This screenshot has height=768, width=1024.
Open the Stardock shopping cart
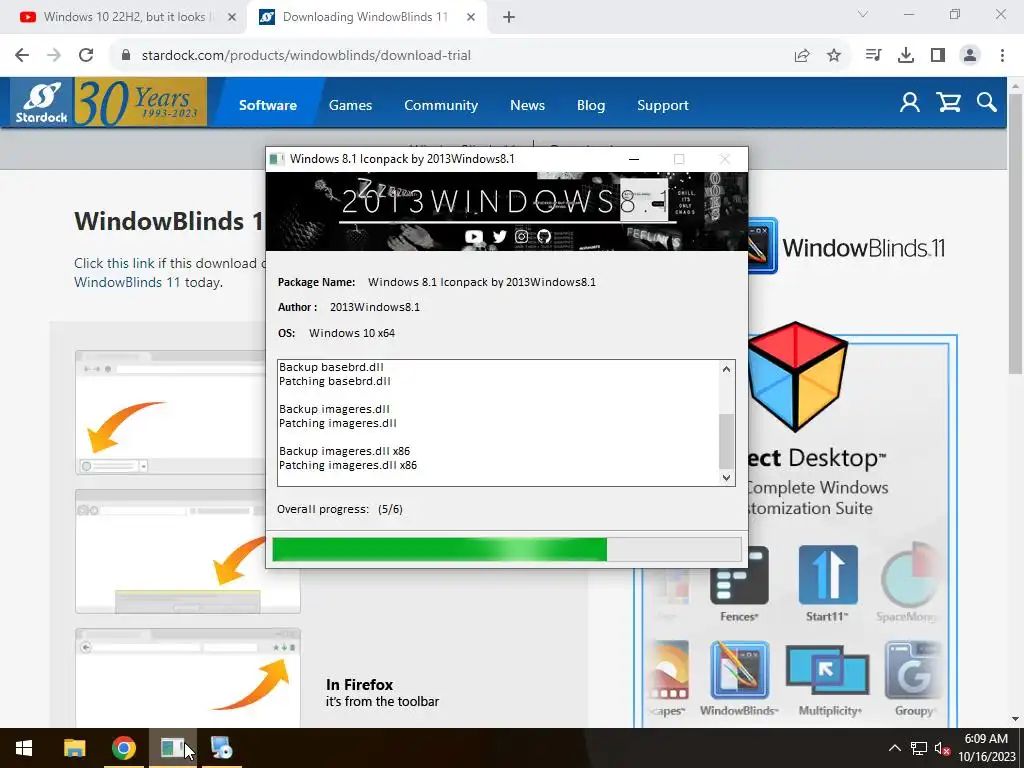[948, 103]
